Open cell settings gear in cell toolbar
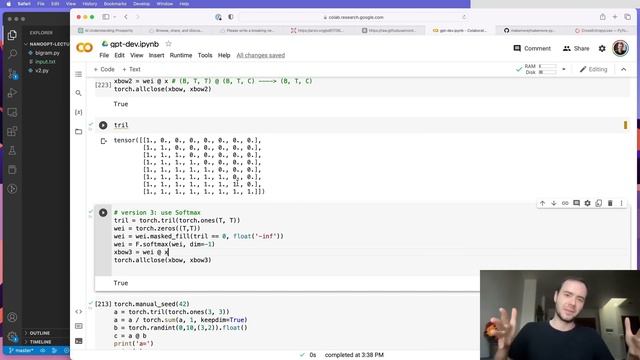Screen dimensions: 640x360 click(587, 203)
